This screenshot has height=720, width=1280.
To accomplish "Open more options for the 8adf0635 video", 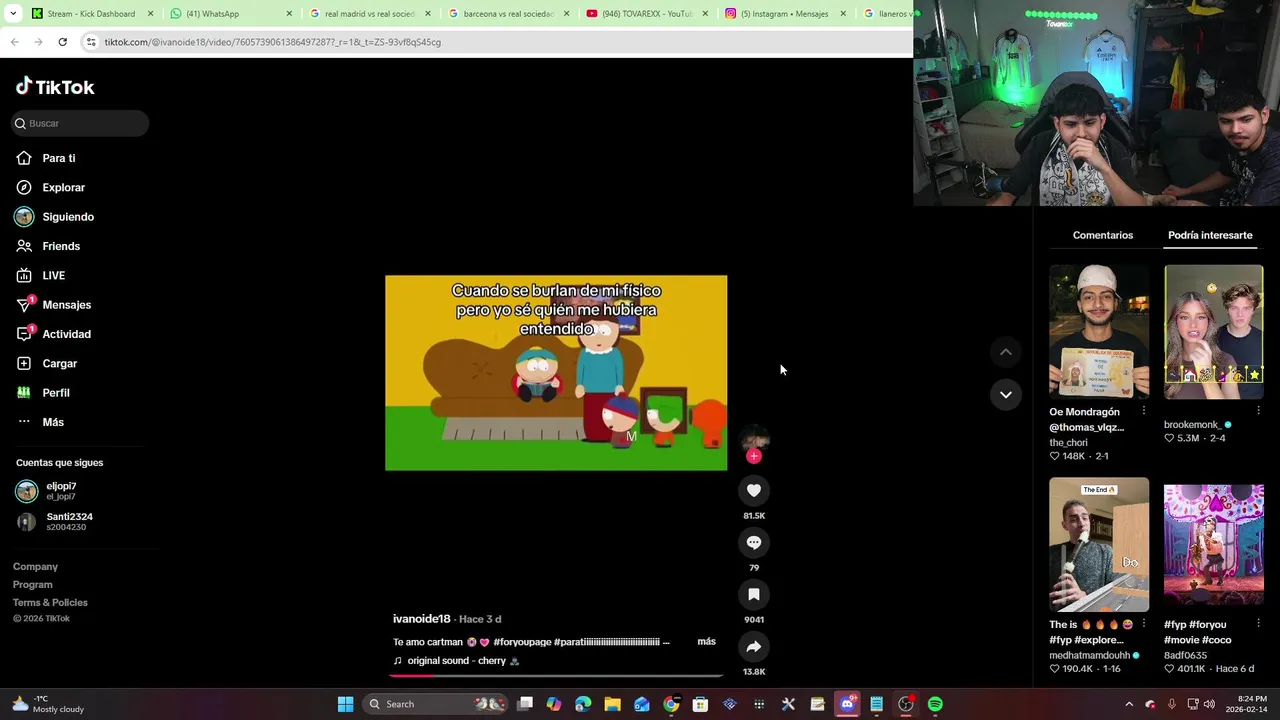I will coord(1258,624).
